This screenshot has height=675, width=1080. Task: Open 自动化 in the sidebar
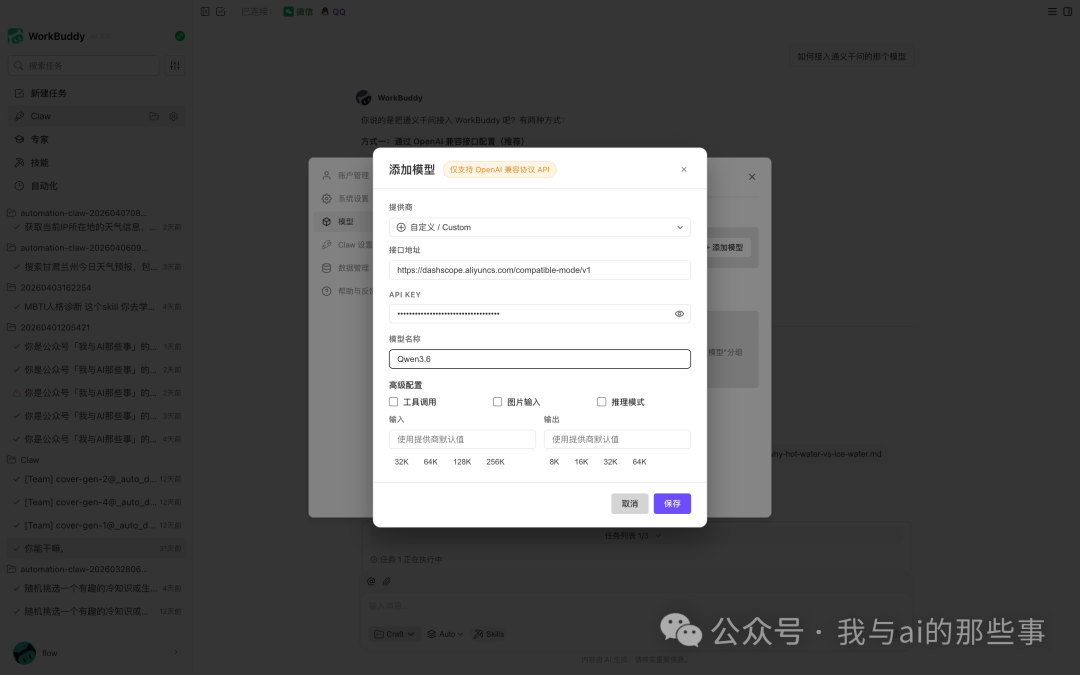click(x=96, y=186)
